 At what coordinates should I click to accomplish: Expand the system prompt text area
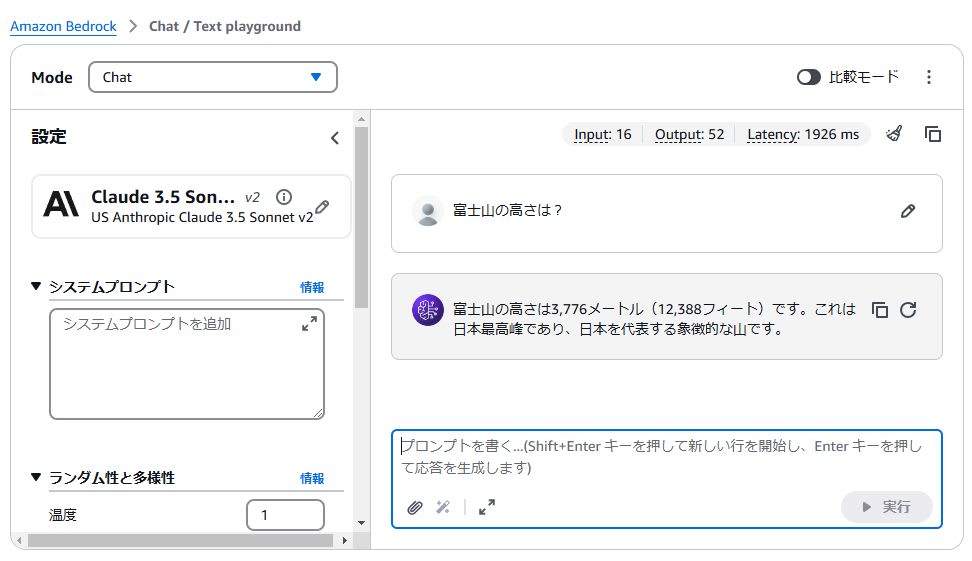click(x=309, y=324)
